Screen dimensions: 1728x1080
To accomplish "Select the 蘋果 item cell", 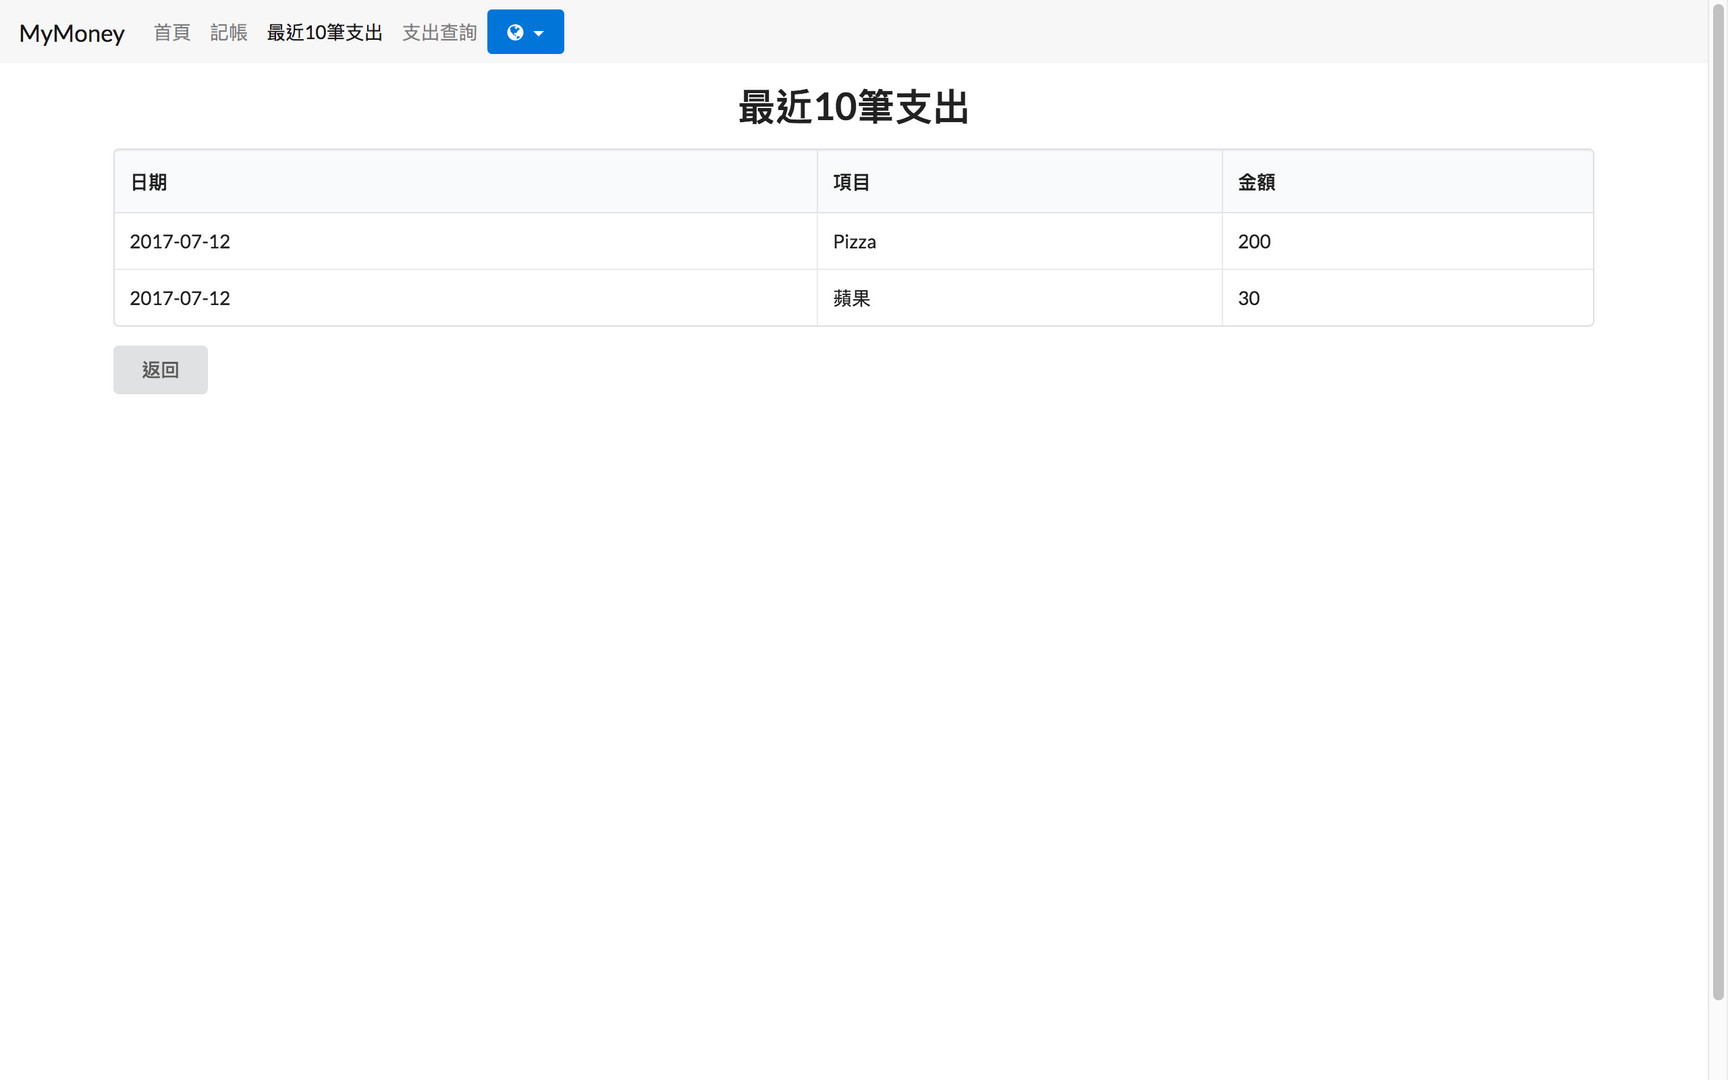I will (x=852, y=298).
